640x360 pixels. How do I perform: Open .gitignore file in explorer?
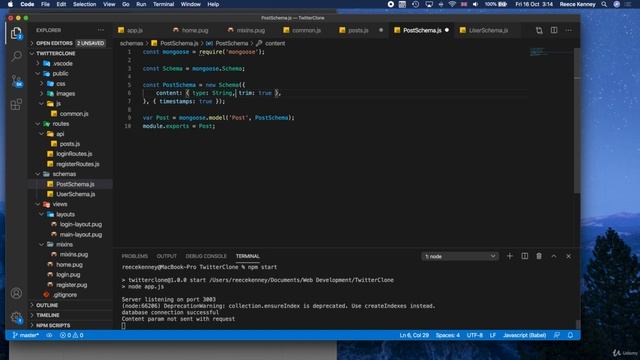(64, 295)
